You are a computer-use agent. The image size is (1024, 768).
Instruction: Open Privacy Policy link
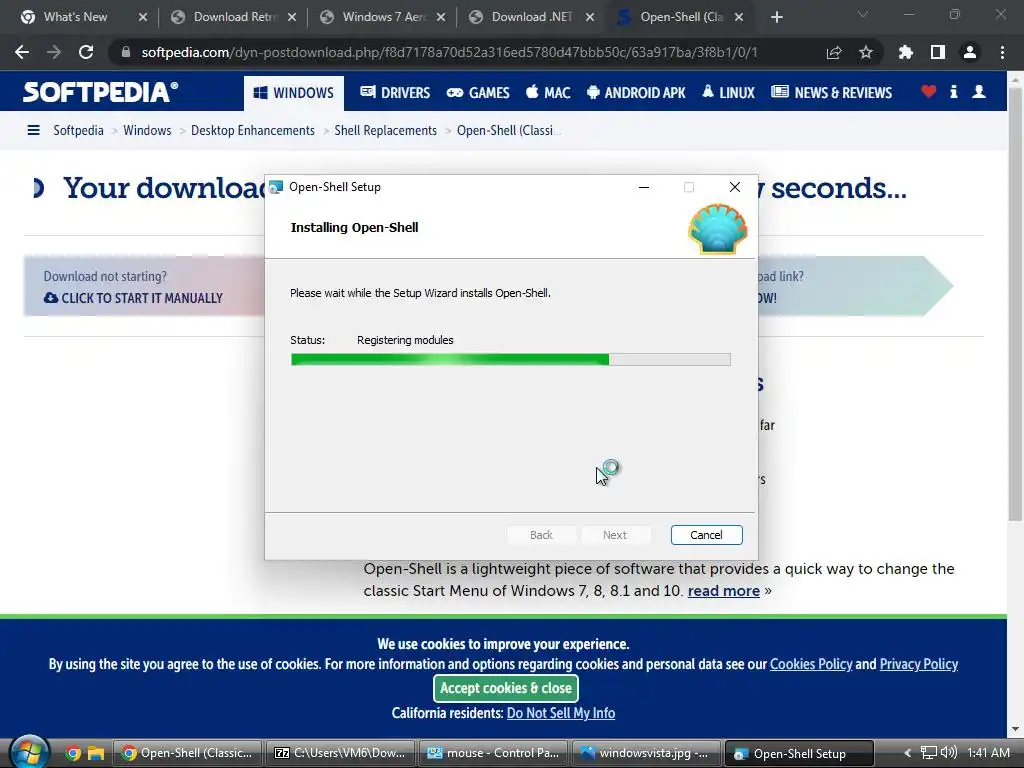pyautogui.click(x=919, y=664)
